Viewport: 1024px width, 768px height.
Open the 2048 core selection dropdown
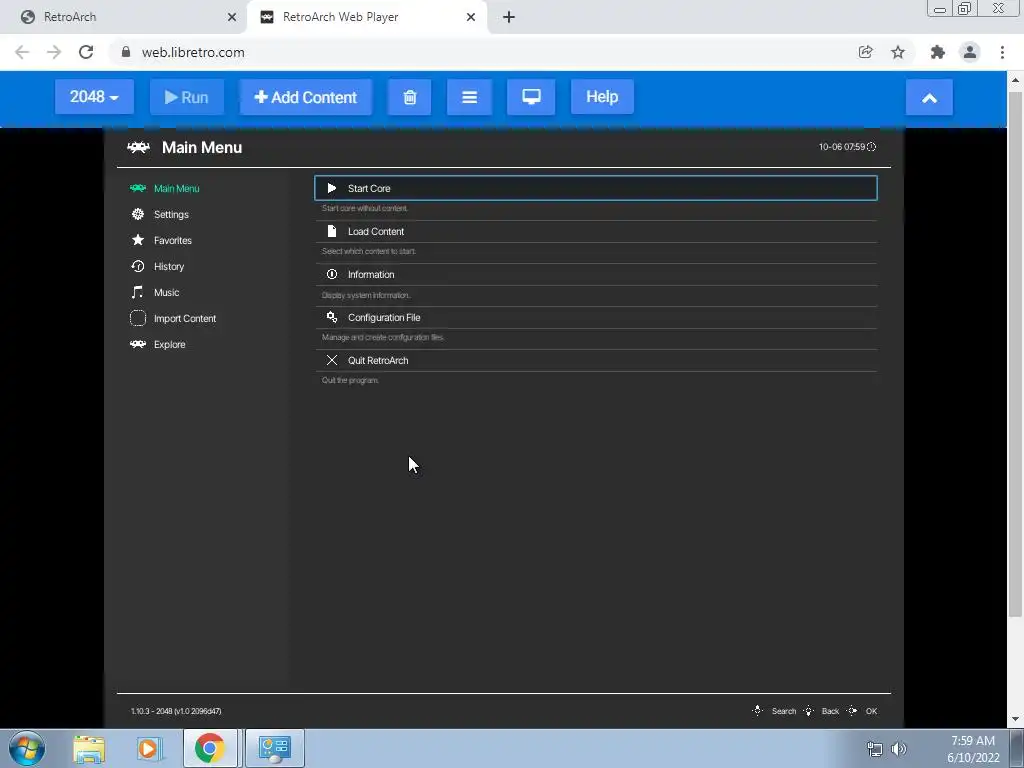pyautogui.click(x=94, y=97)
